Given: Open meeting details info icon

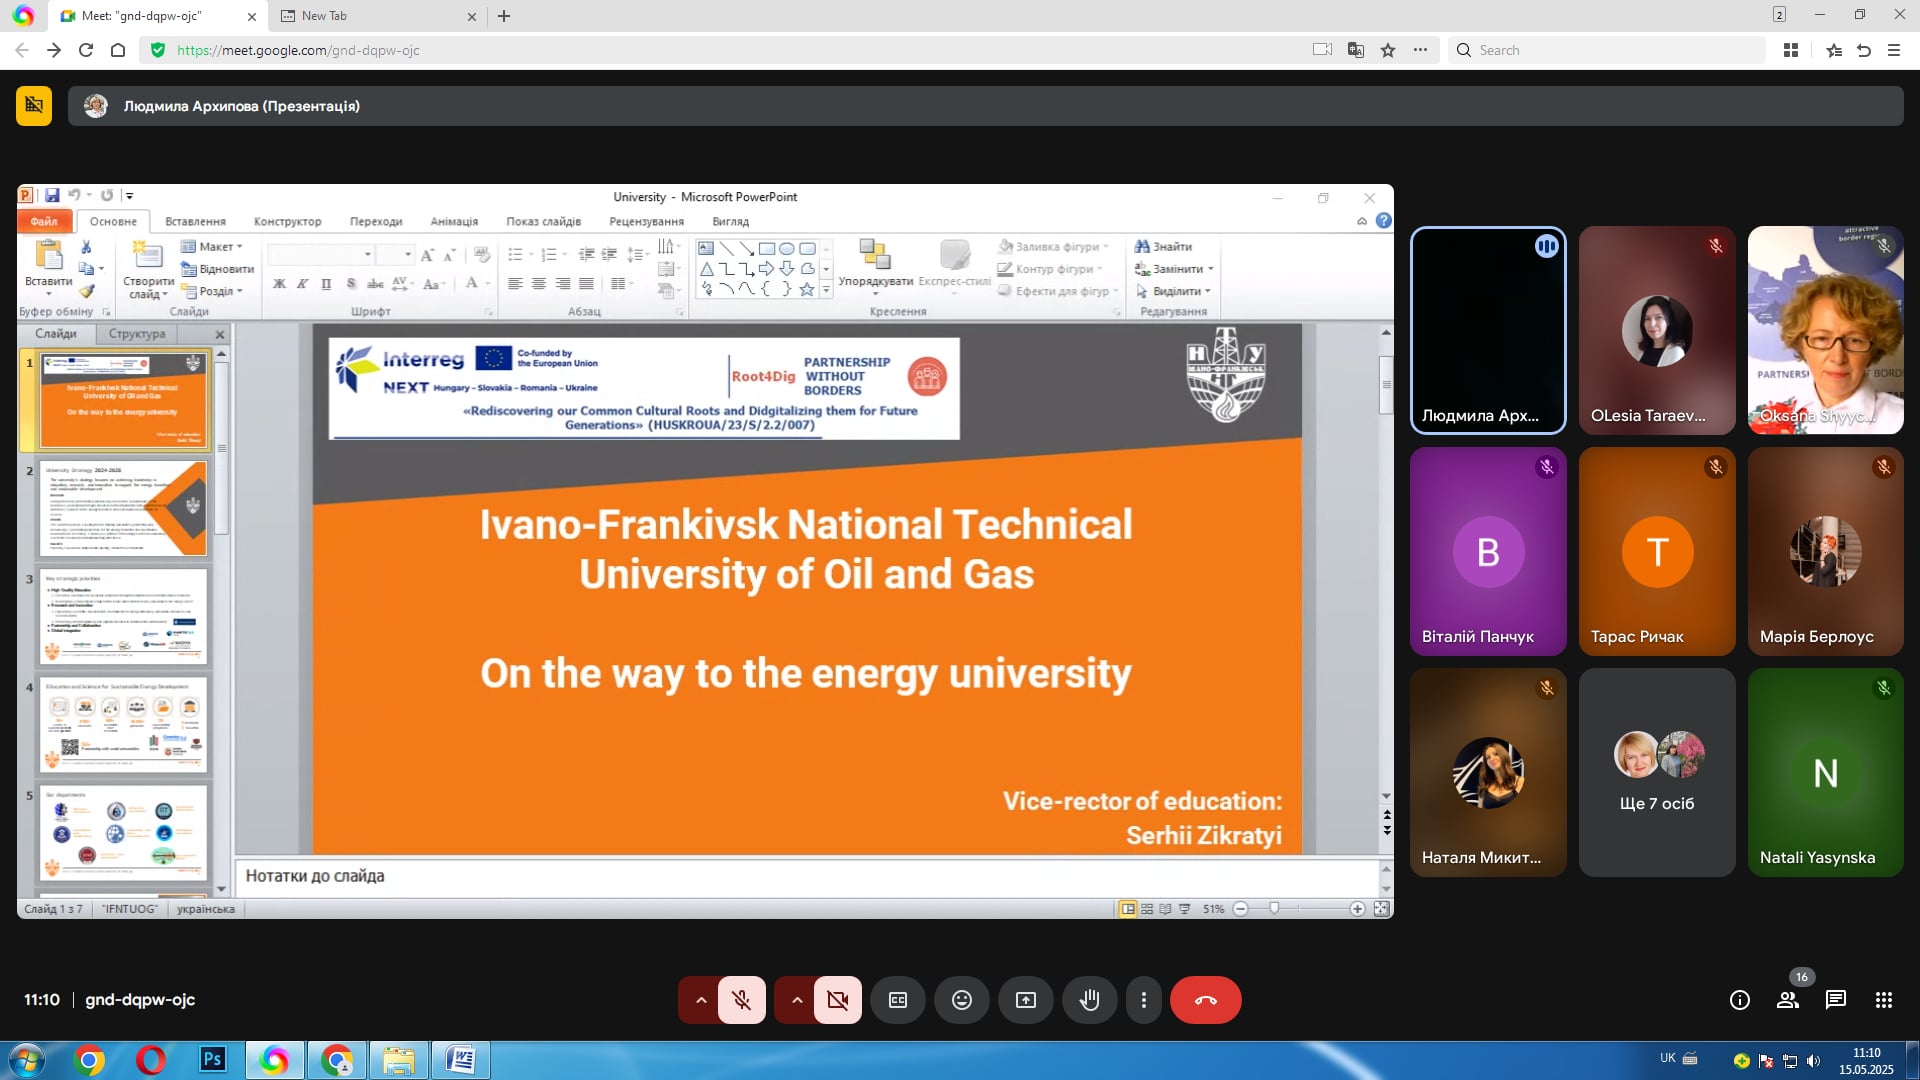Looking at the screenshot, I should [1739, 1000].
